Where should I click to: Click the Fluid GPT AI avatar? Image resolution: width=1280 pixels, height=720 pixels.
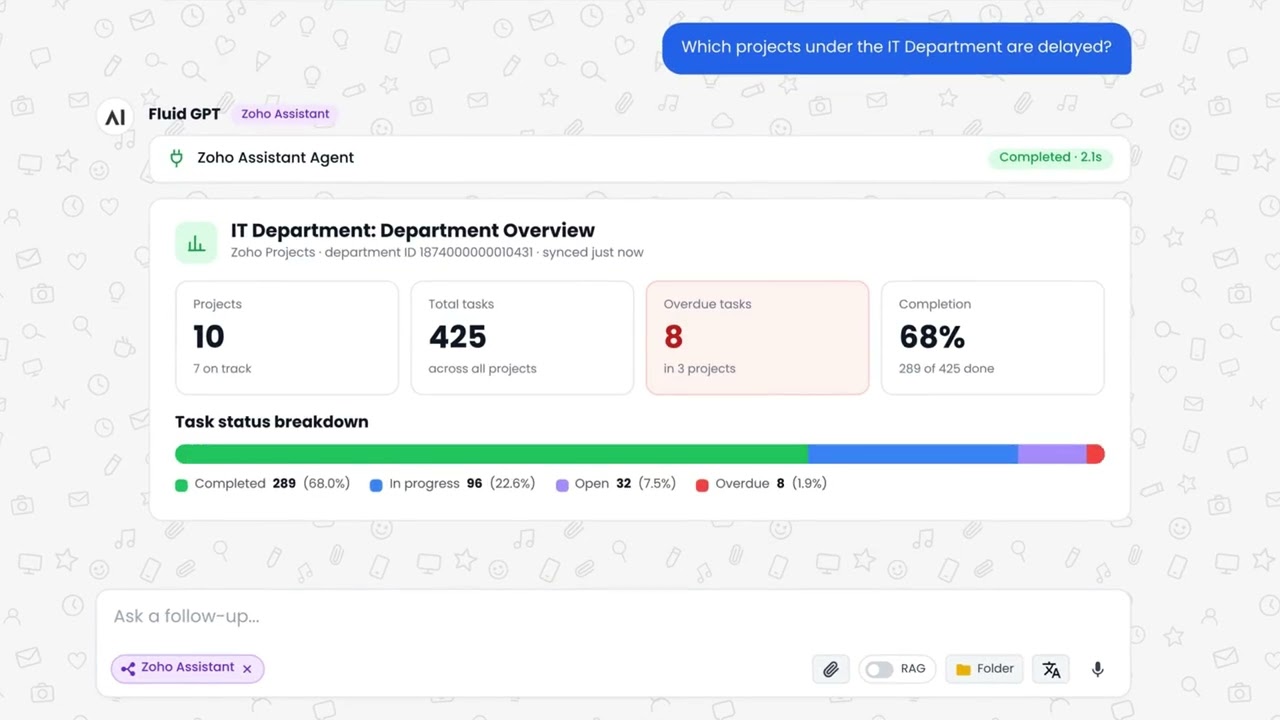coord(115,118)
